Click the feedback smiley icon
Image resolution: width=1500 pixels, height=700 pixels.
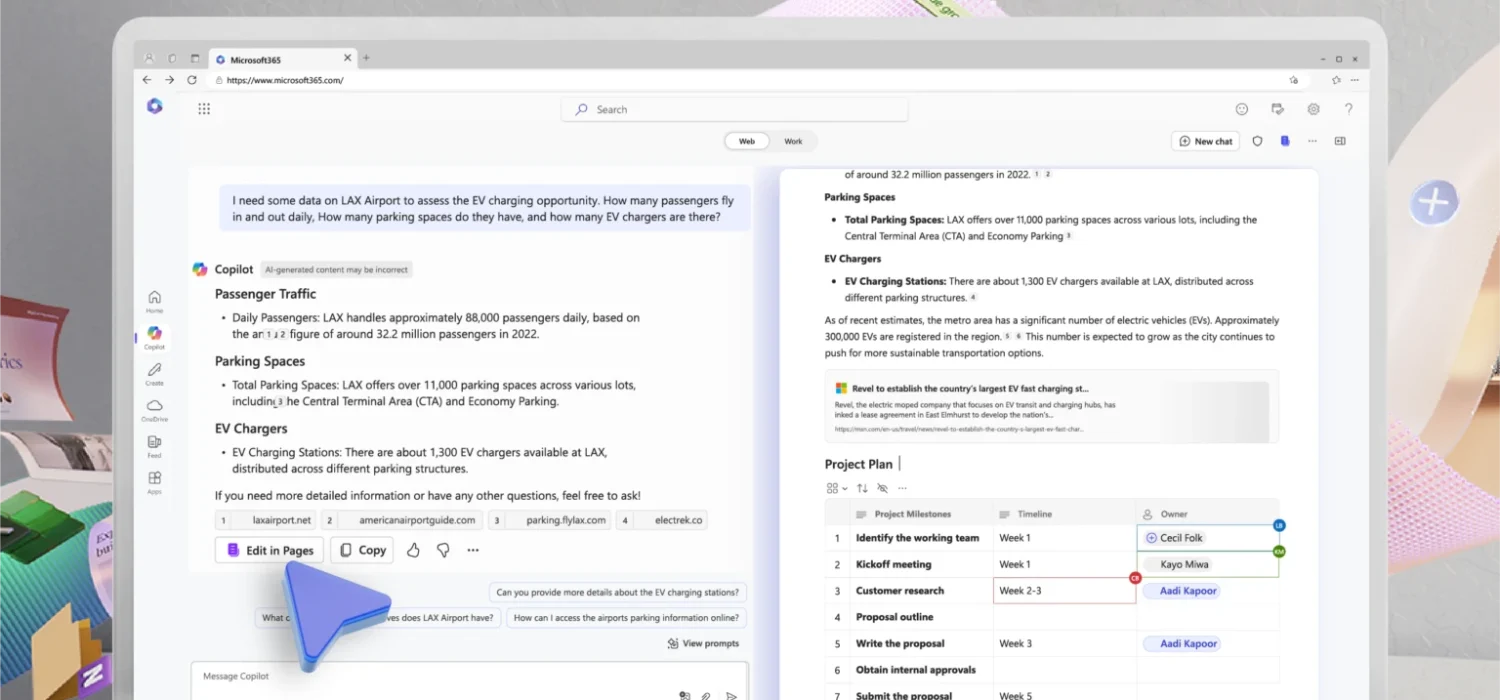[x=1241, y=109]
